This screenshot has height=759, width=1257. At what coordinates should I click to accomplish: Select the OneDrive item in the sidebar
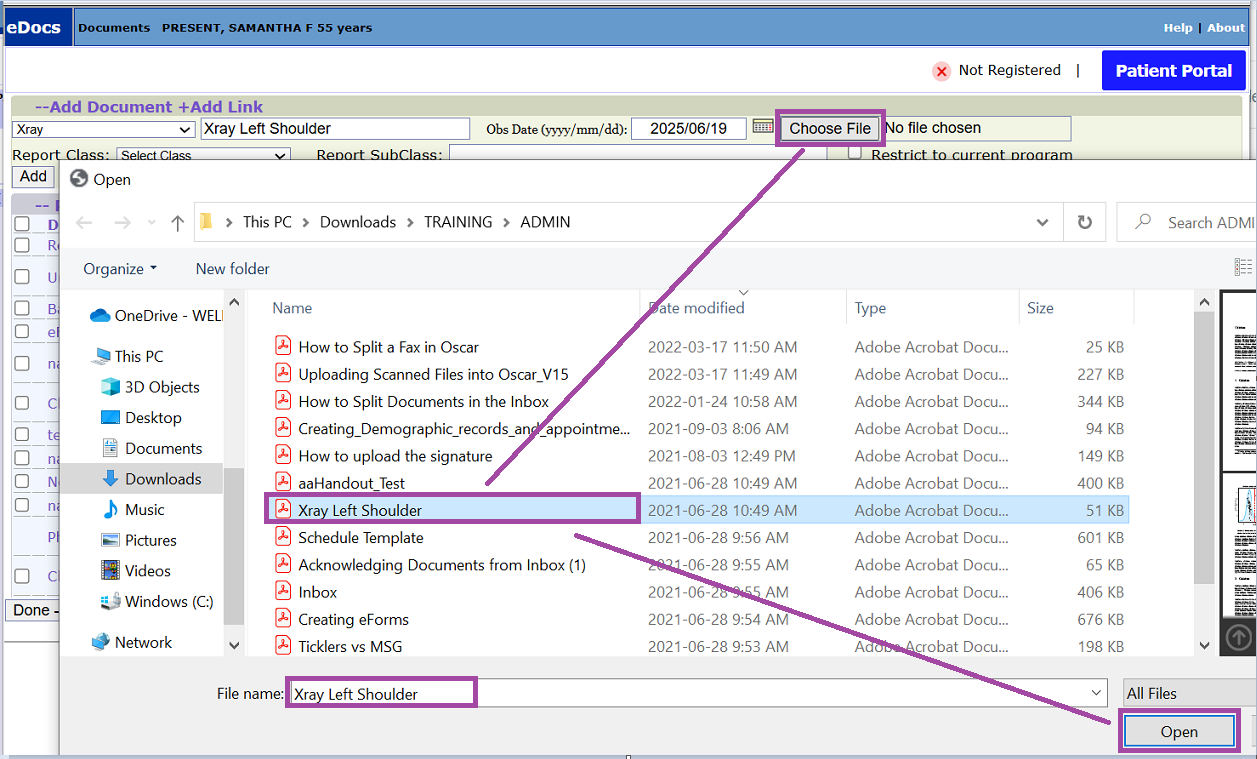(x=155, y=315)
